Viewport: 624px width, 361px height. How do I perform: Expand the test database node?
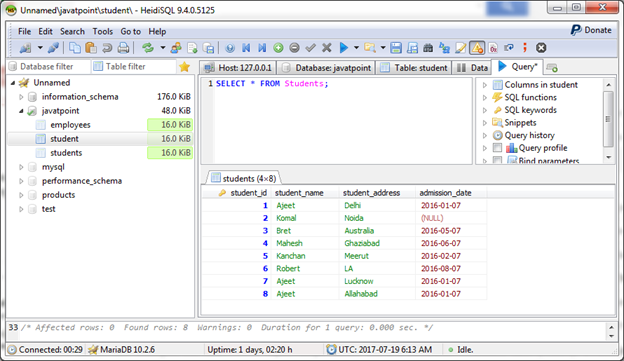pyautogui.click(x=21, y=209)
